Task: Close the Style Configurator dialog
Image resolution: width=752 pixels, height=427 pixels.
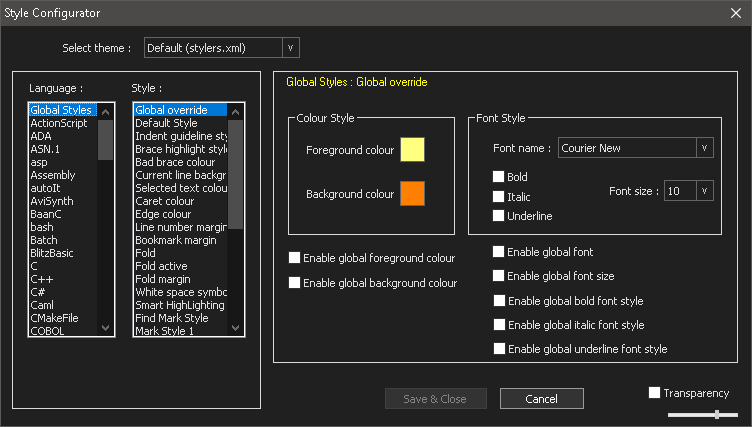Action: pos(736,13)
